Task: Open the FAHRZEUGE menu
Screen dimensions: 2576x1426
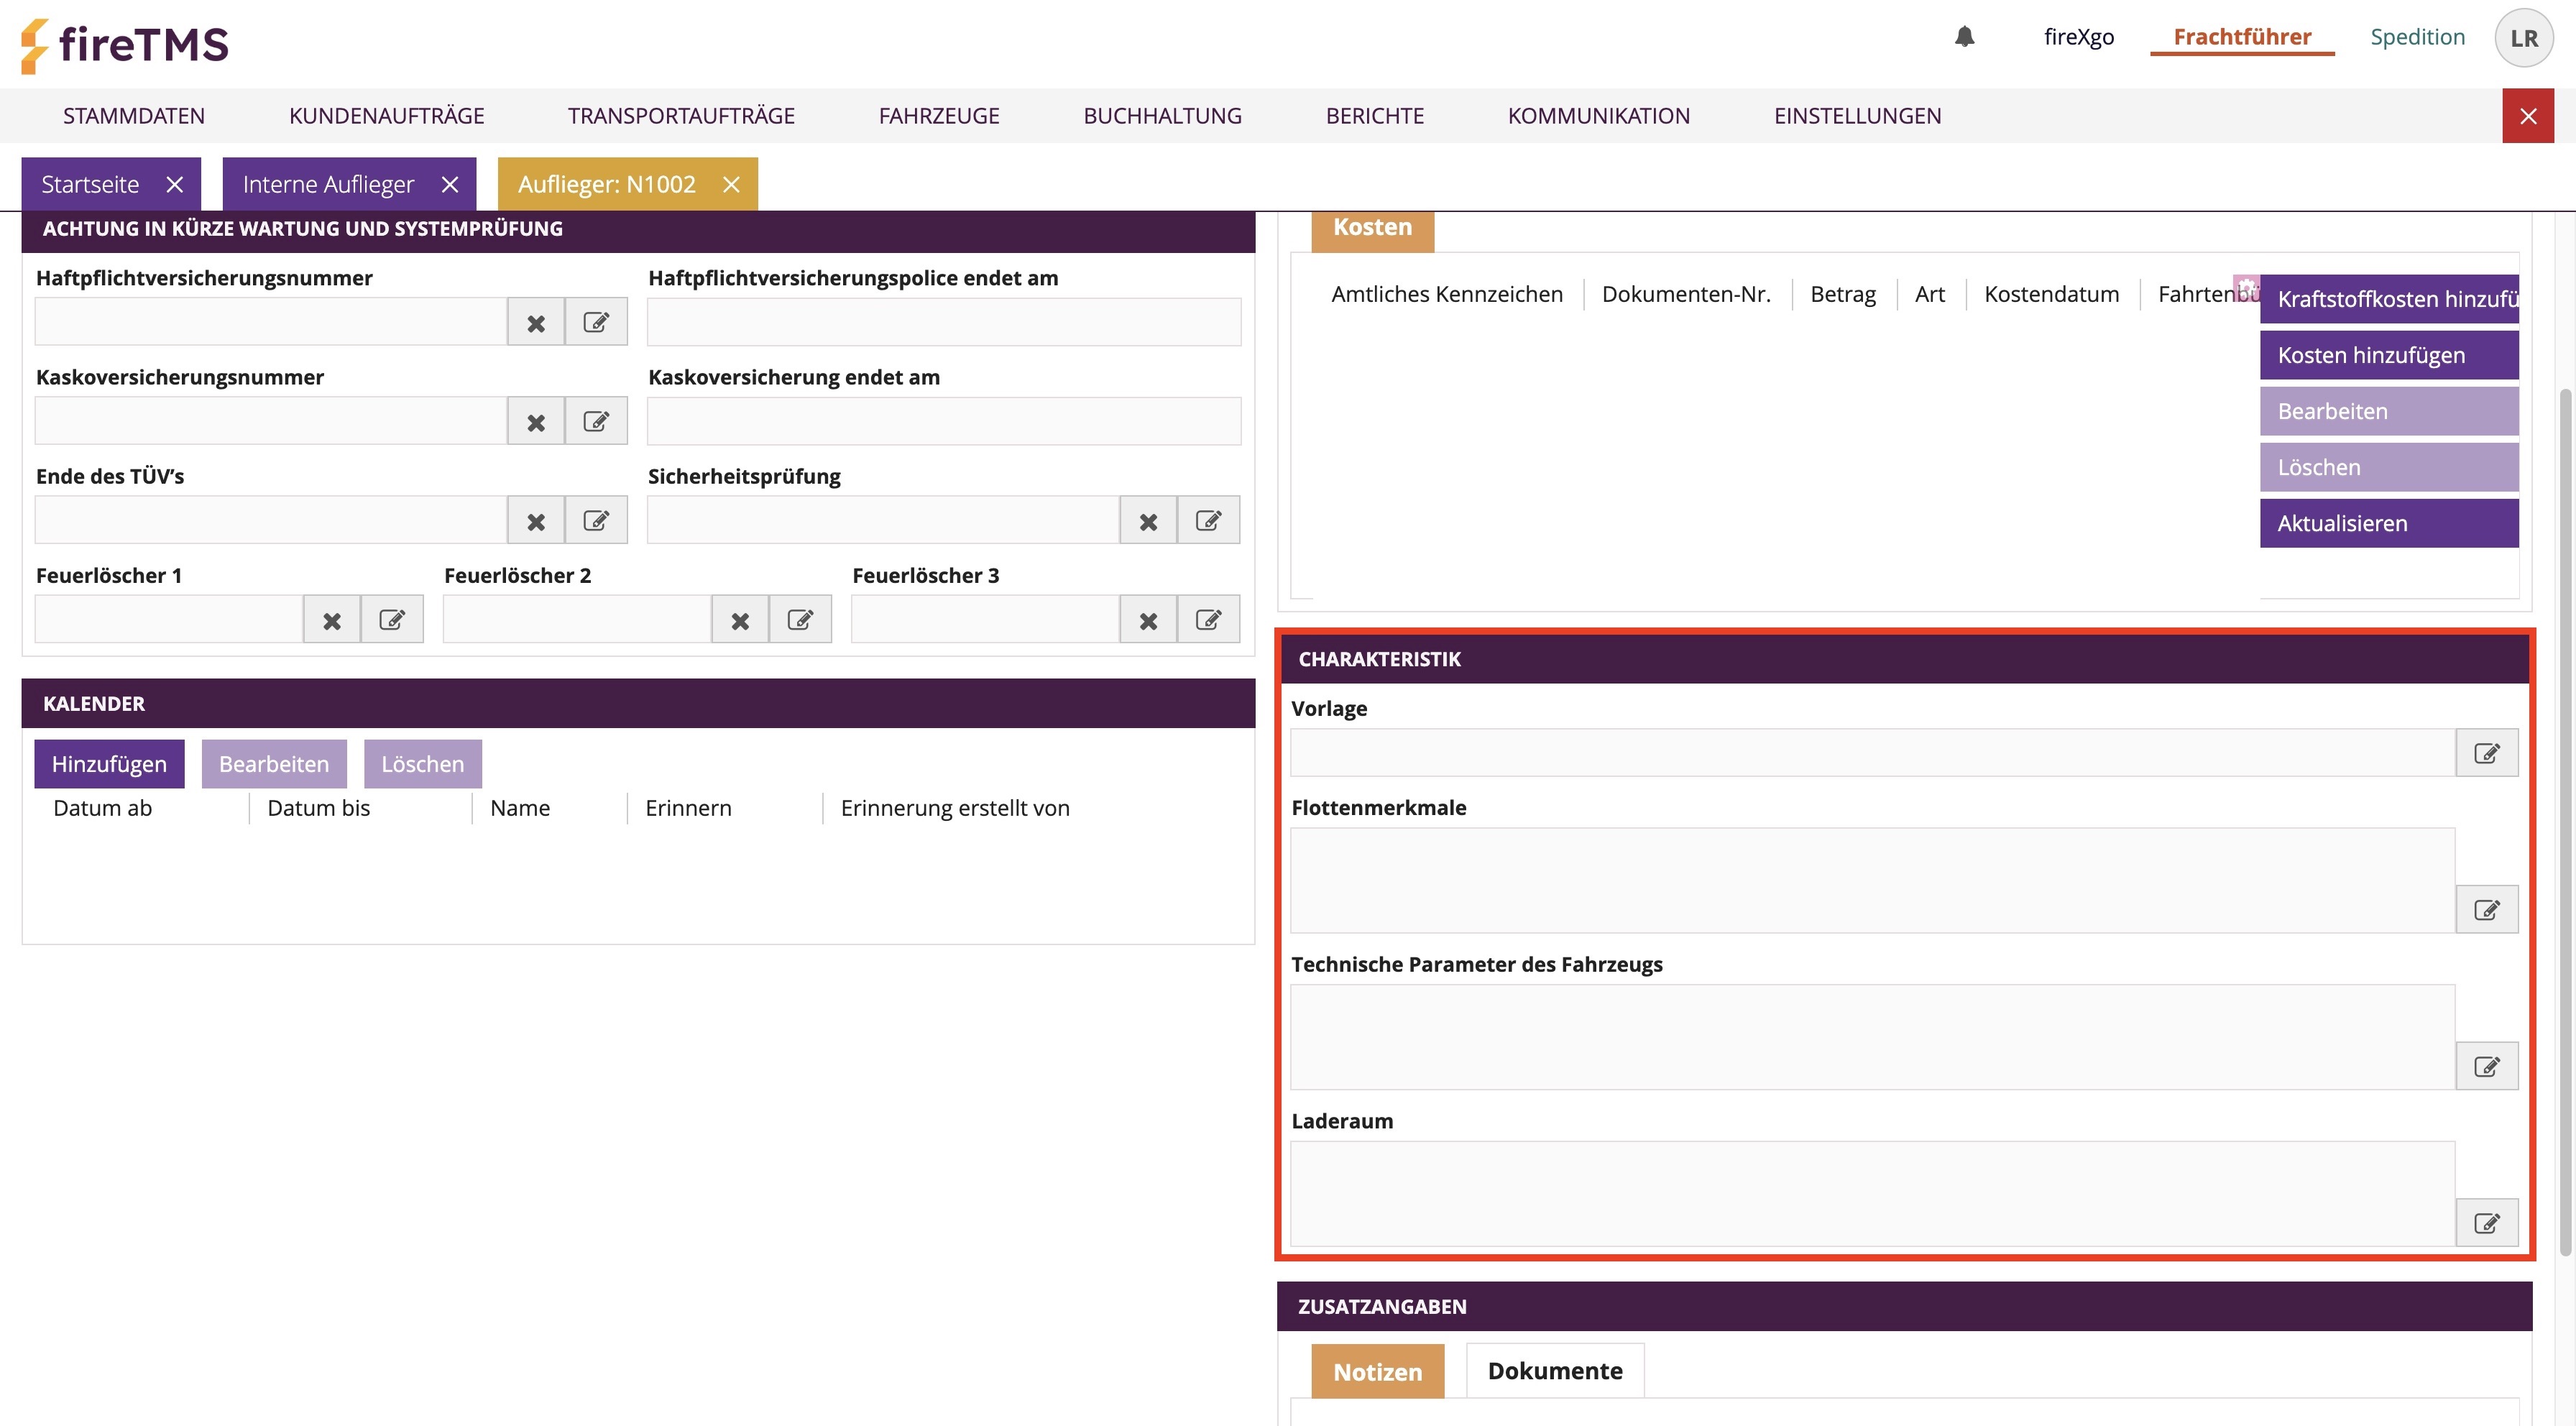Action: click(x=938, y=116)
